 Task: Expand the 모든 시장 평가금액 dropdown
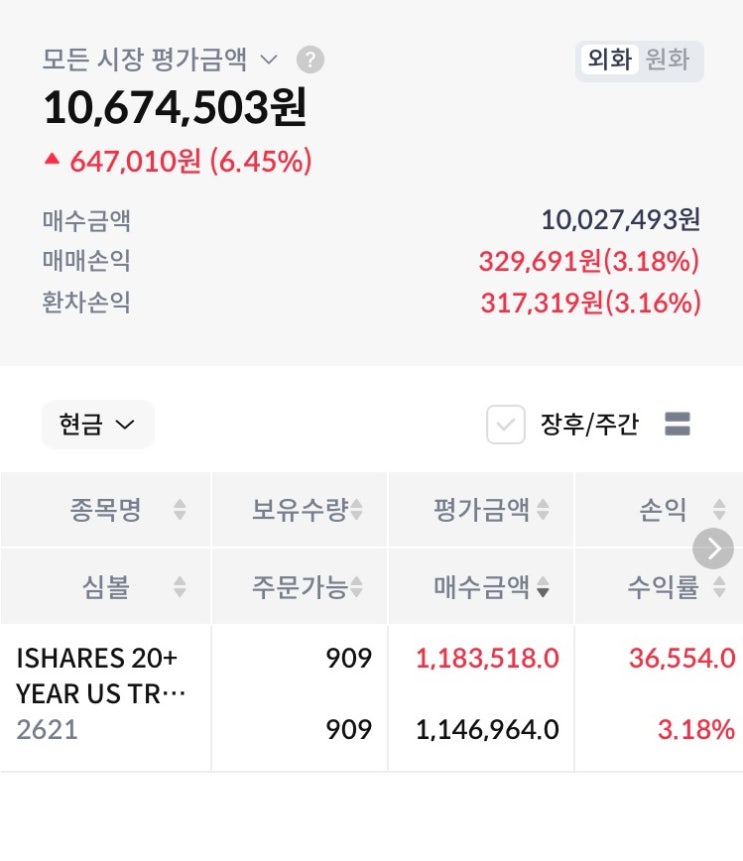point(268,60)
